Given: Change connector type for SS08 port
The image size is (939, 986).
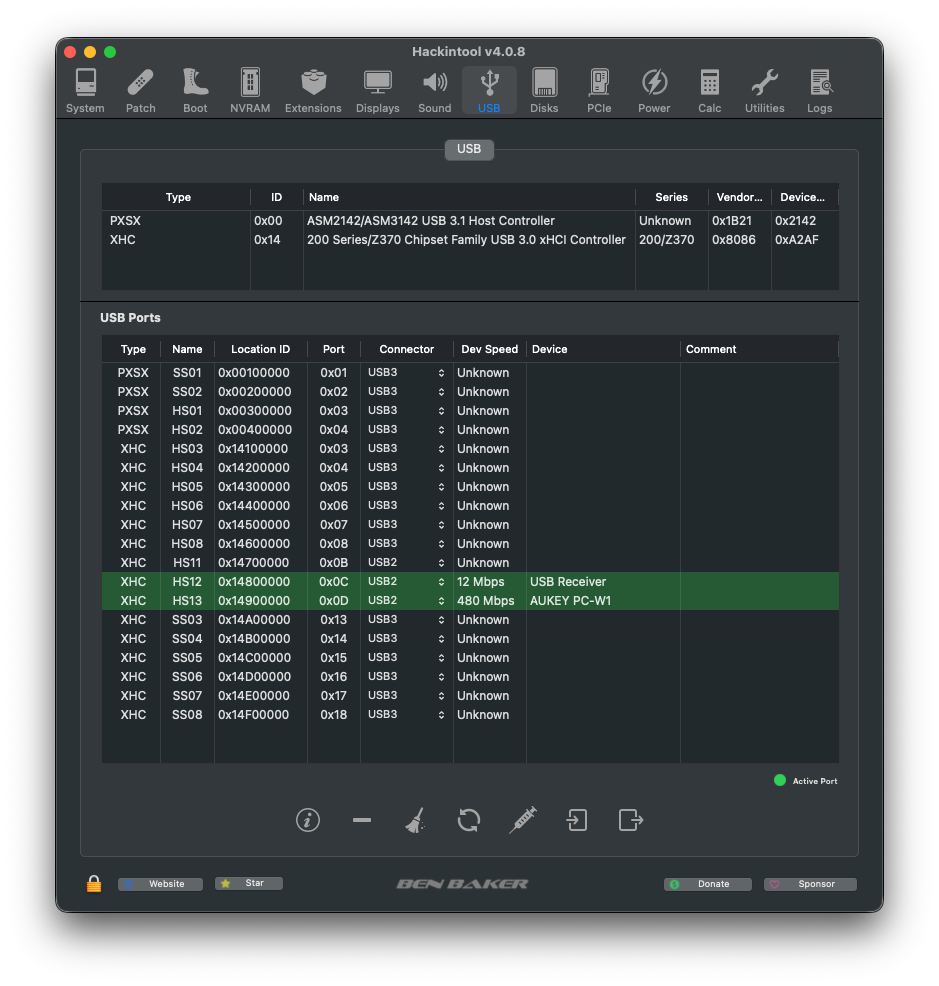Looking at the screenshot, I should click(x=406, y=715).
